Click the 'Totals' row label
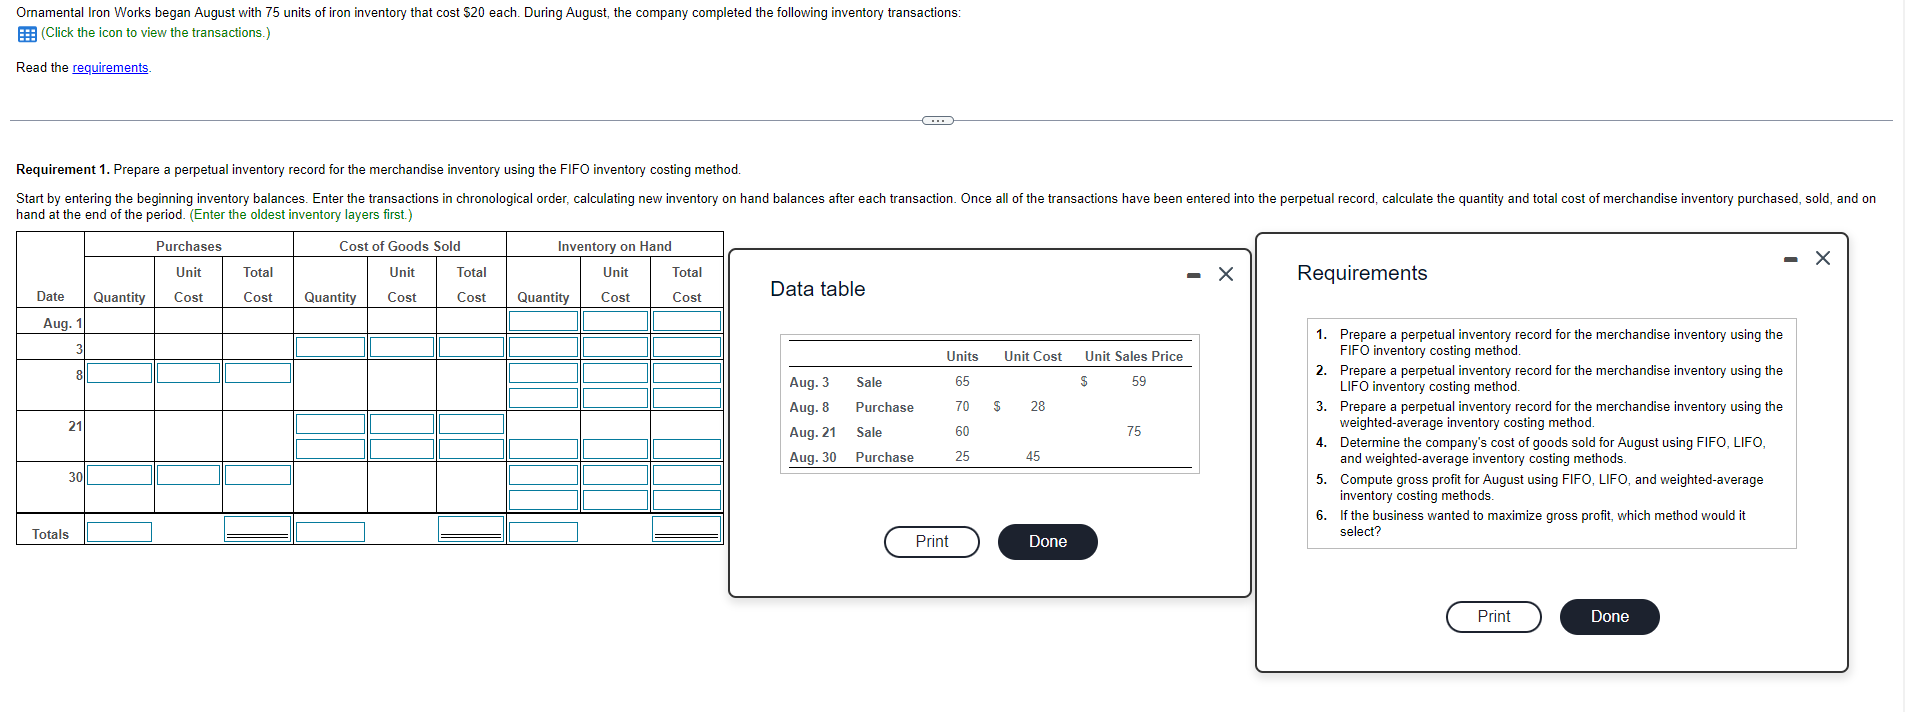The image size is (1905, 712). (50, 535)
